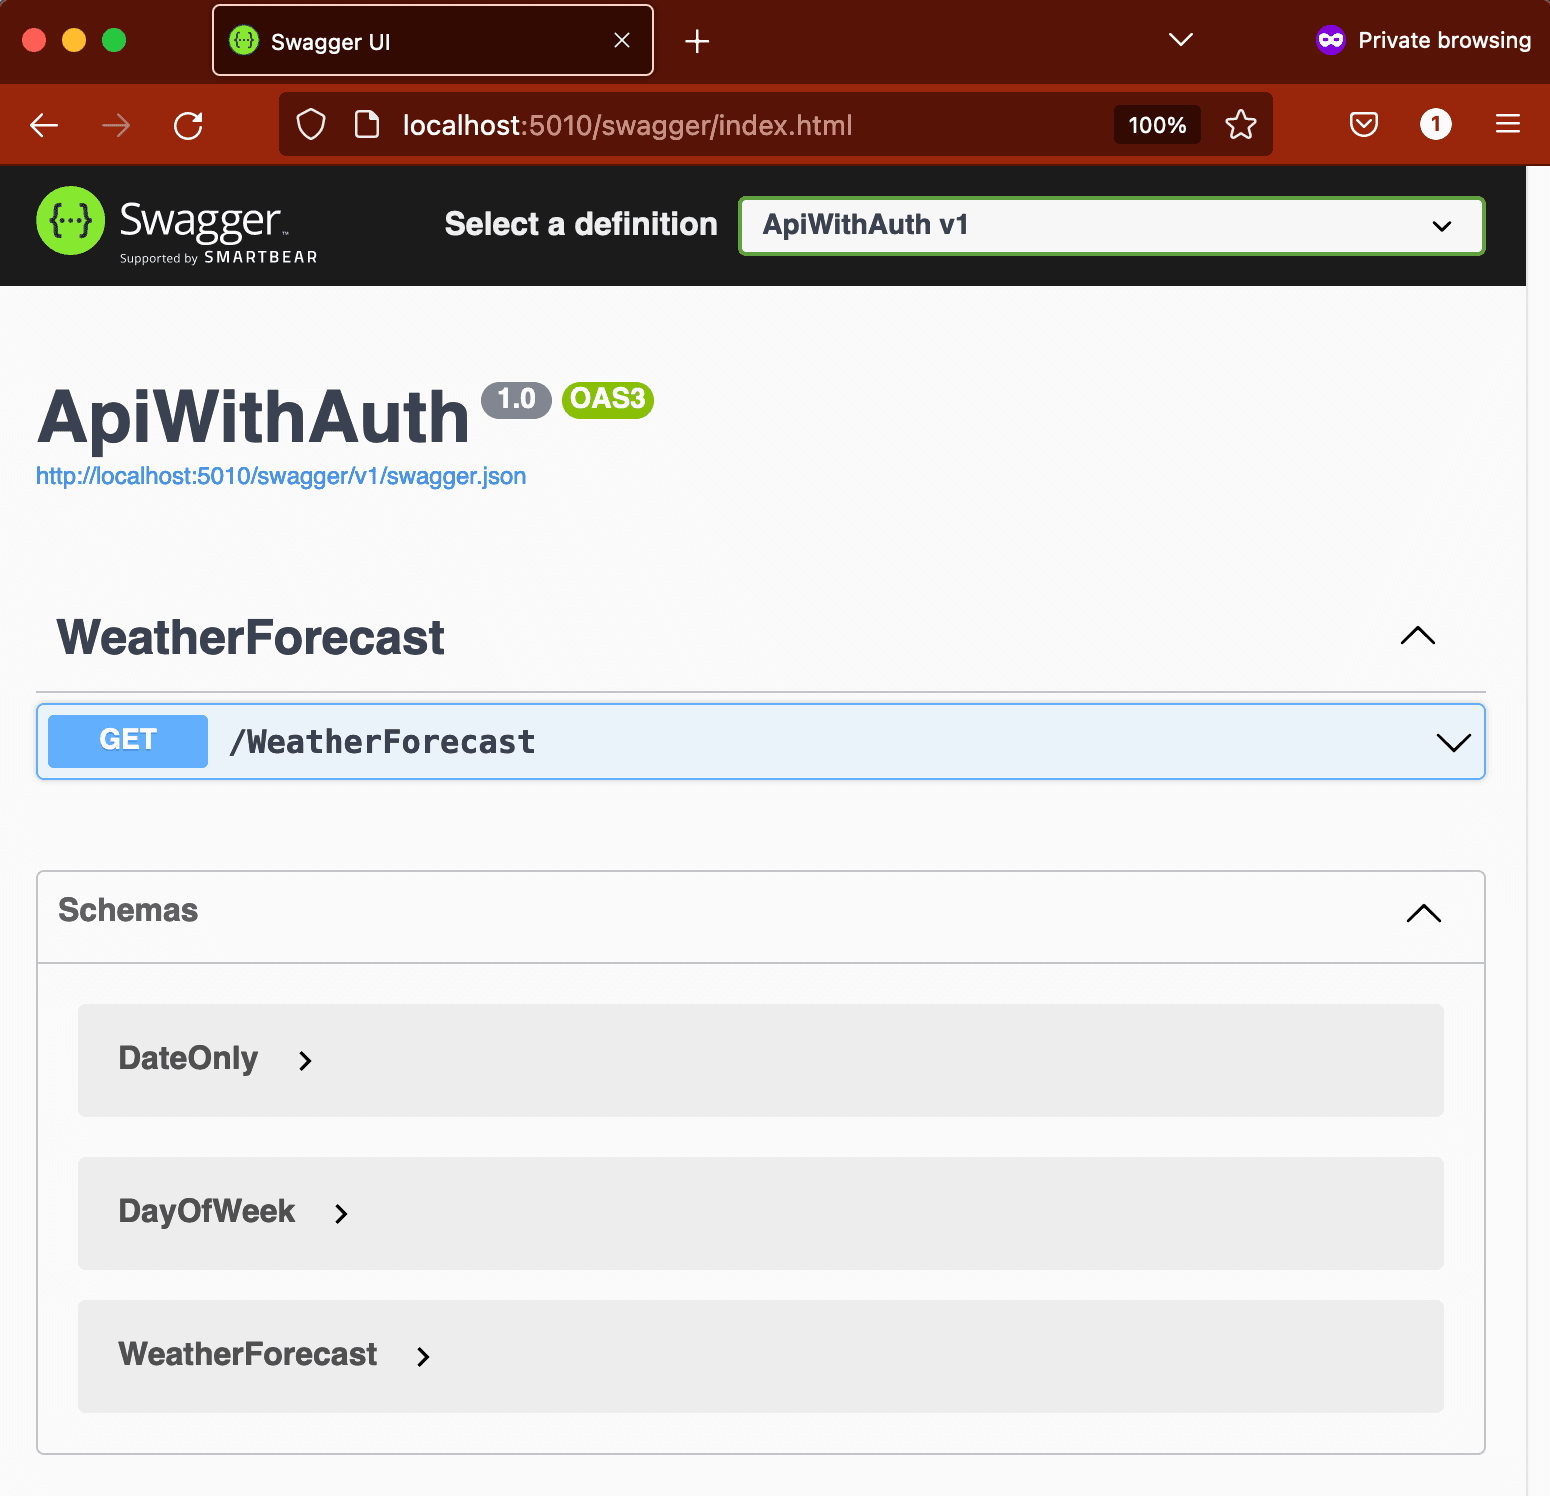1550x1496 pixels.
Task: Click the Private browsing mask icon
Action: (x=1331, y=40)
